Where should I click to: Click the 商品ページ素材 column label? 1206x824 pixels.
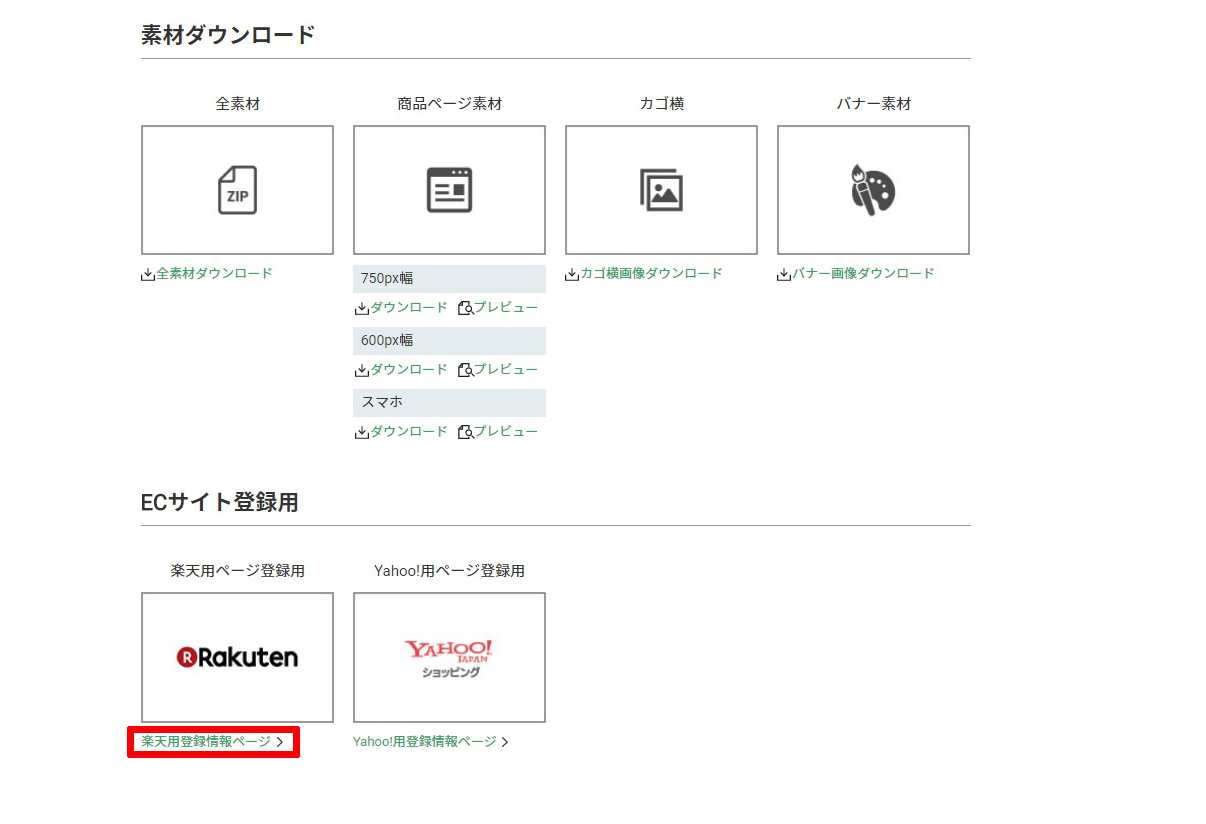click(449, 104)
